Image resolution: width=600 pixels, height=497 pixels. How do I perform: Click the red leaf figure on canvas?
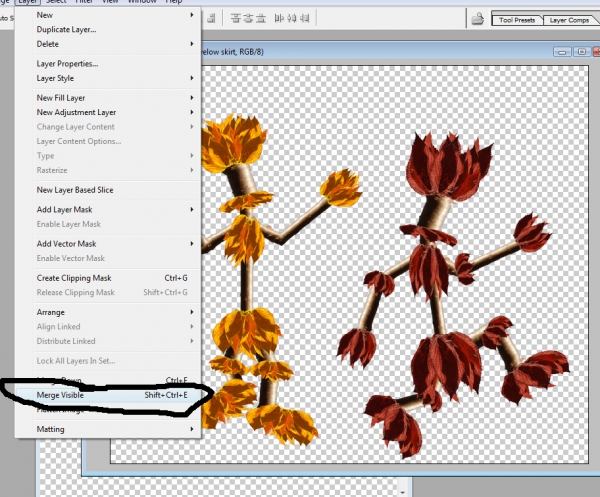(452, 295)
